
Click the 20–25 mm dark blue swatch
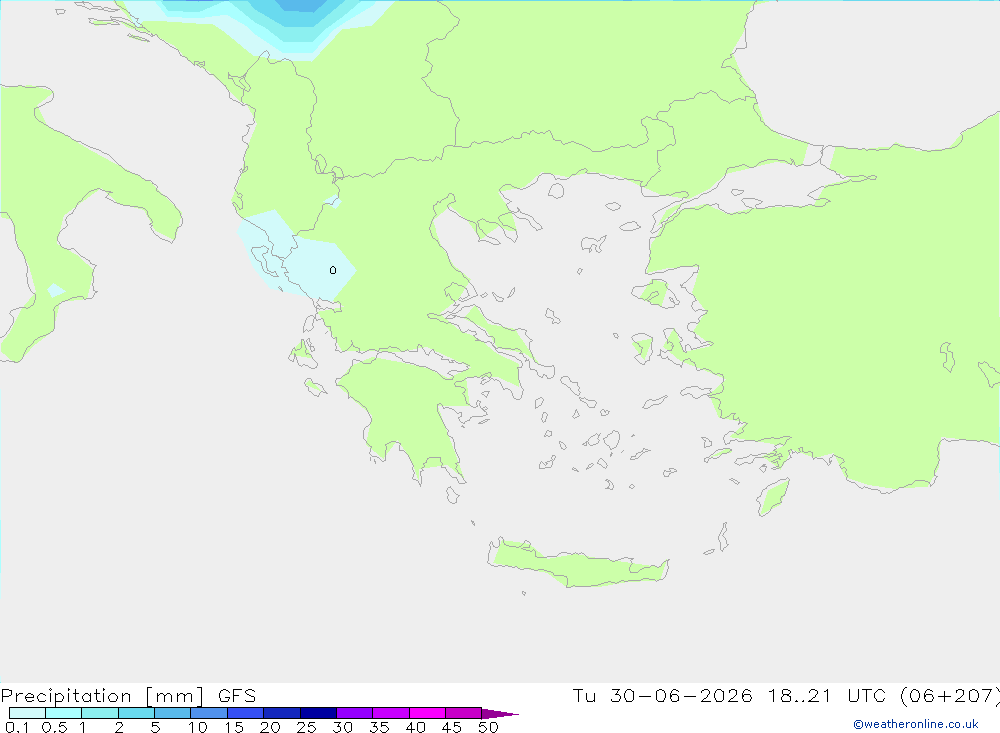[x=282, y=713]
